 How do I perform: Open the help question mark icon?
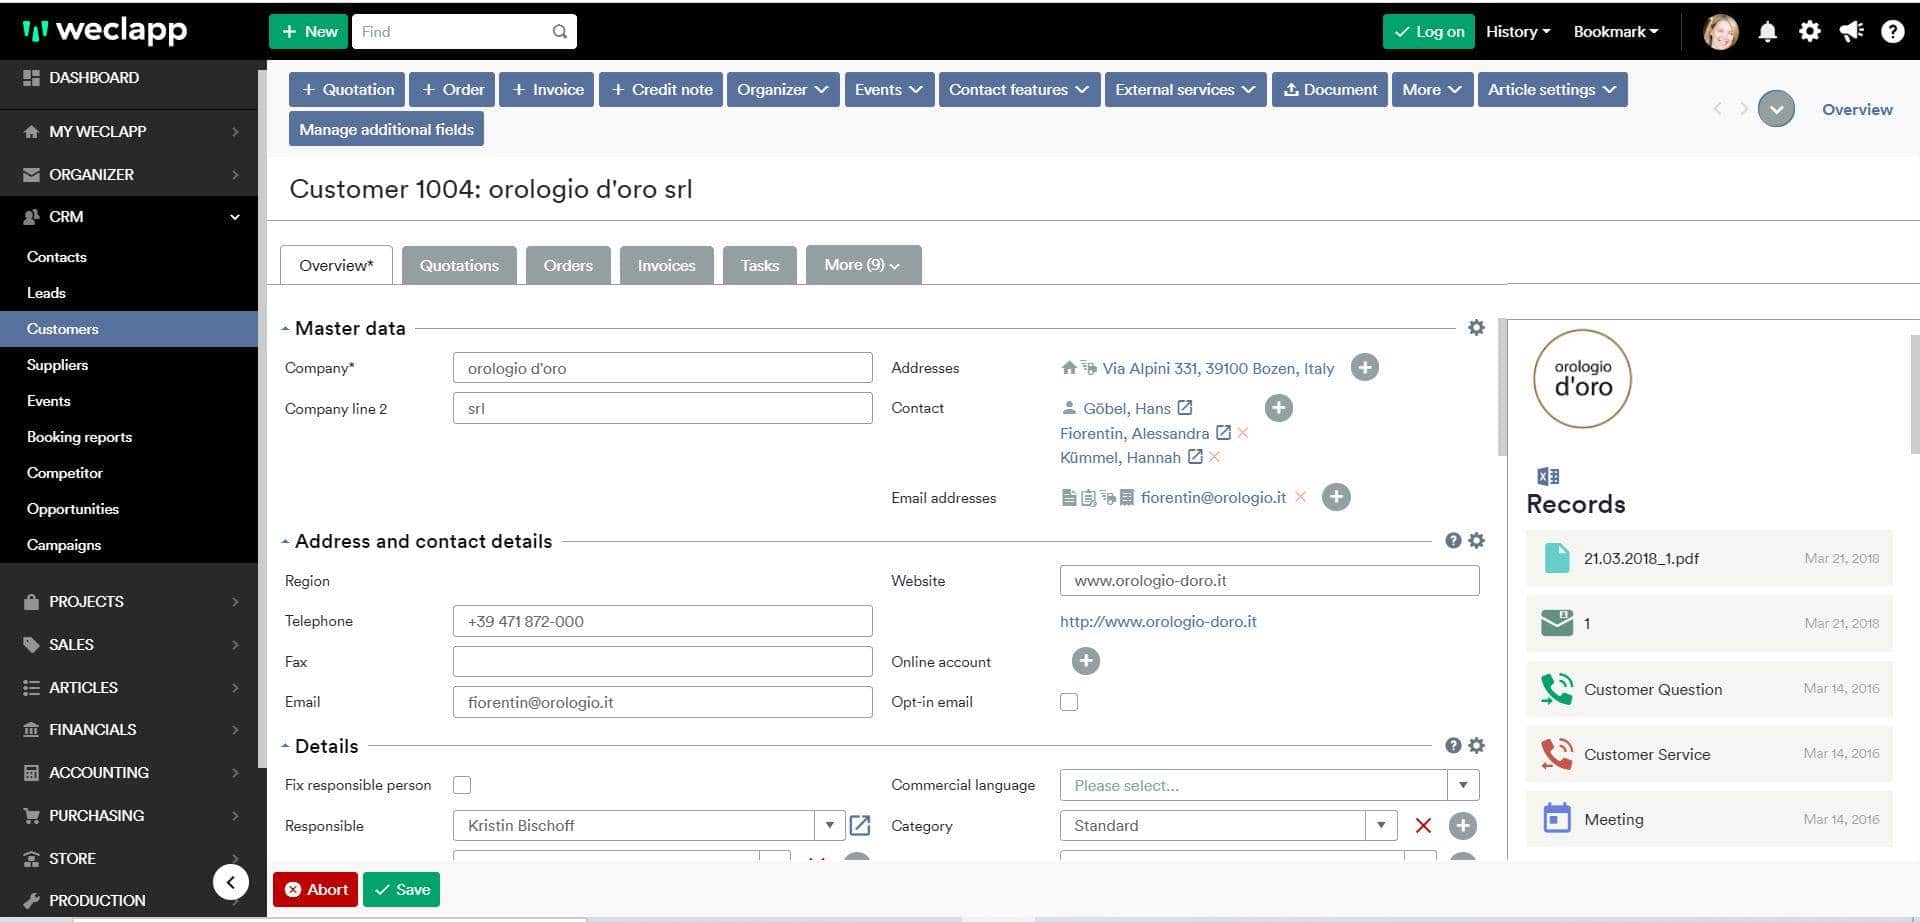(x=1892, y=32)
